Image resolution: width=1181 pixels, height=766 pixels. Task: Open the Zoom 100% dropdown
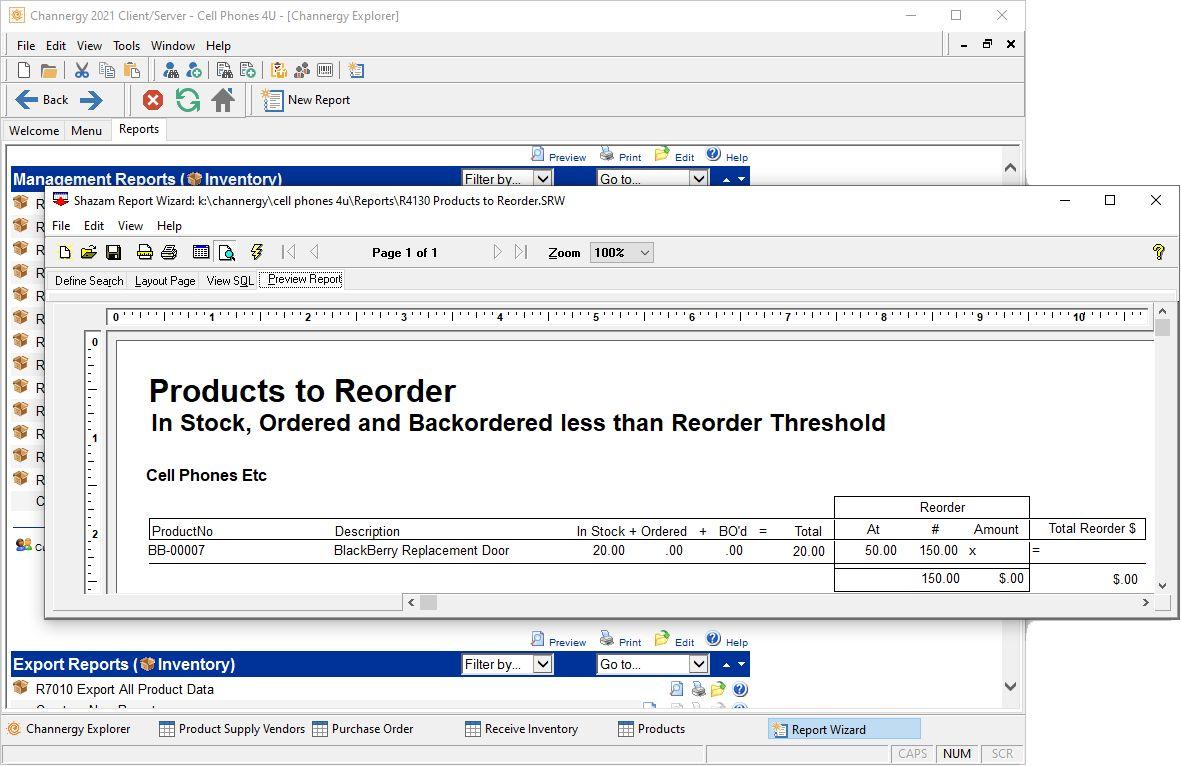pyautogui.click(x=622, y=252)
